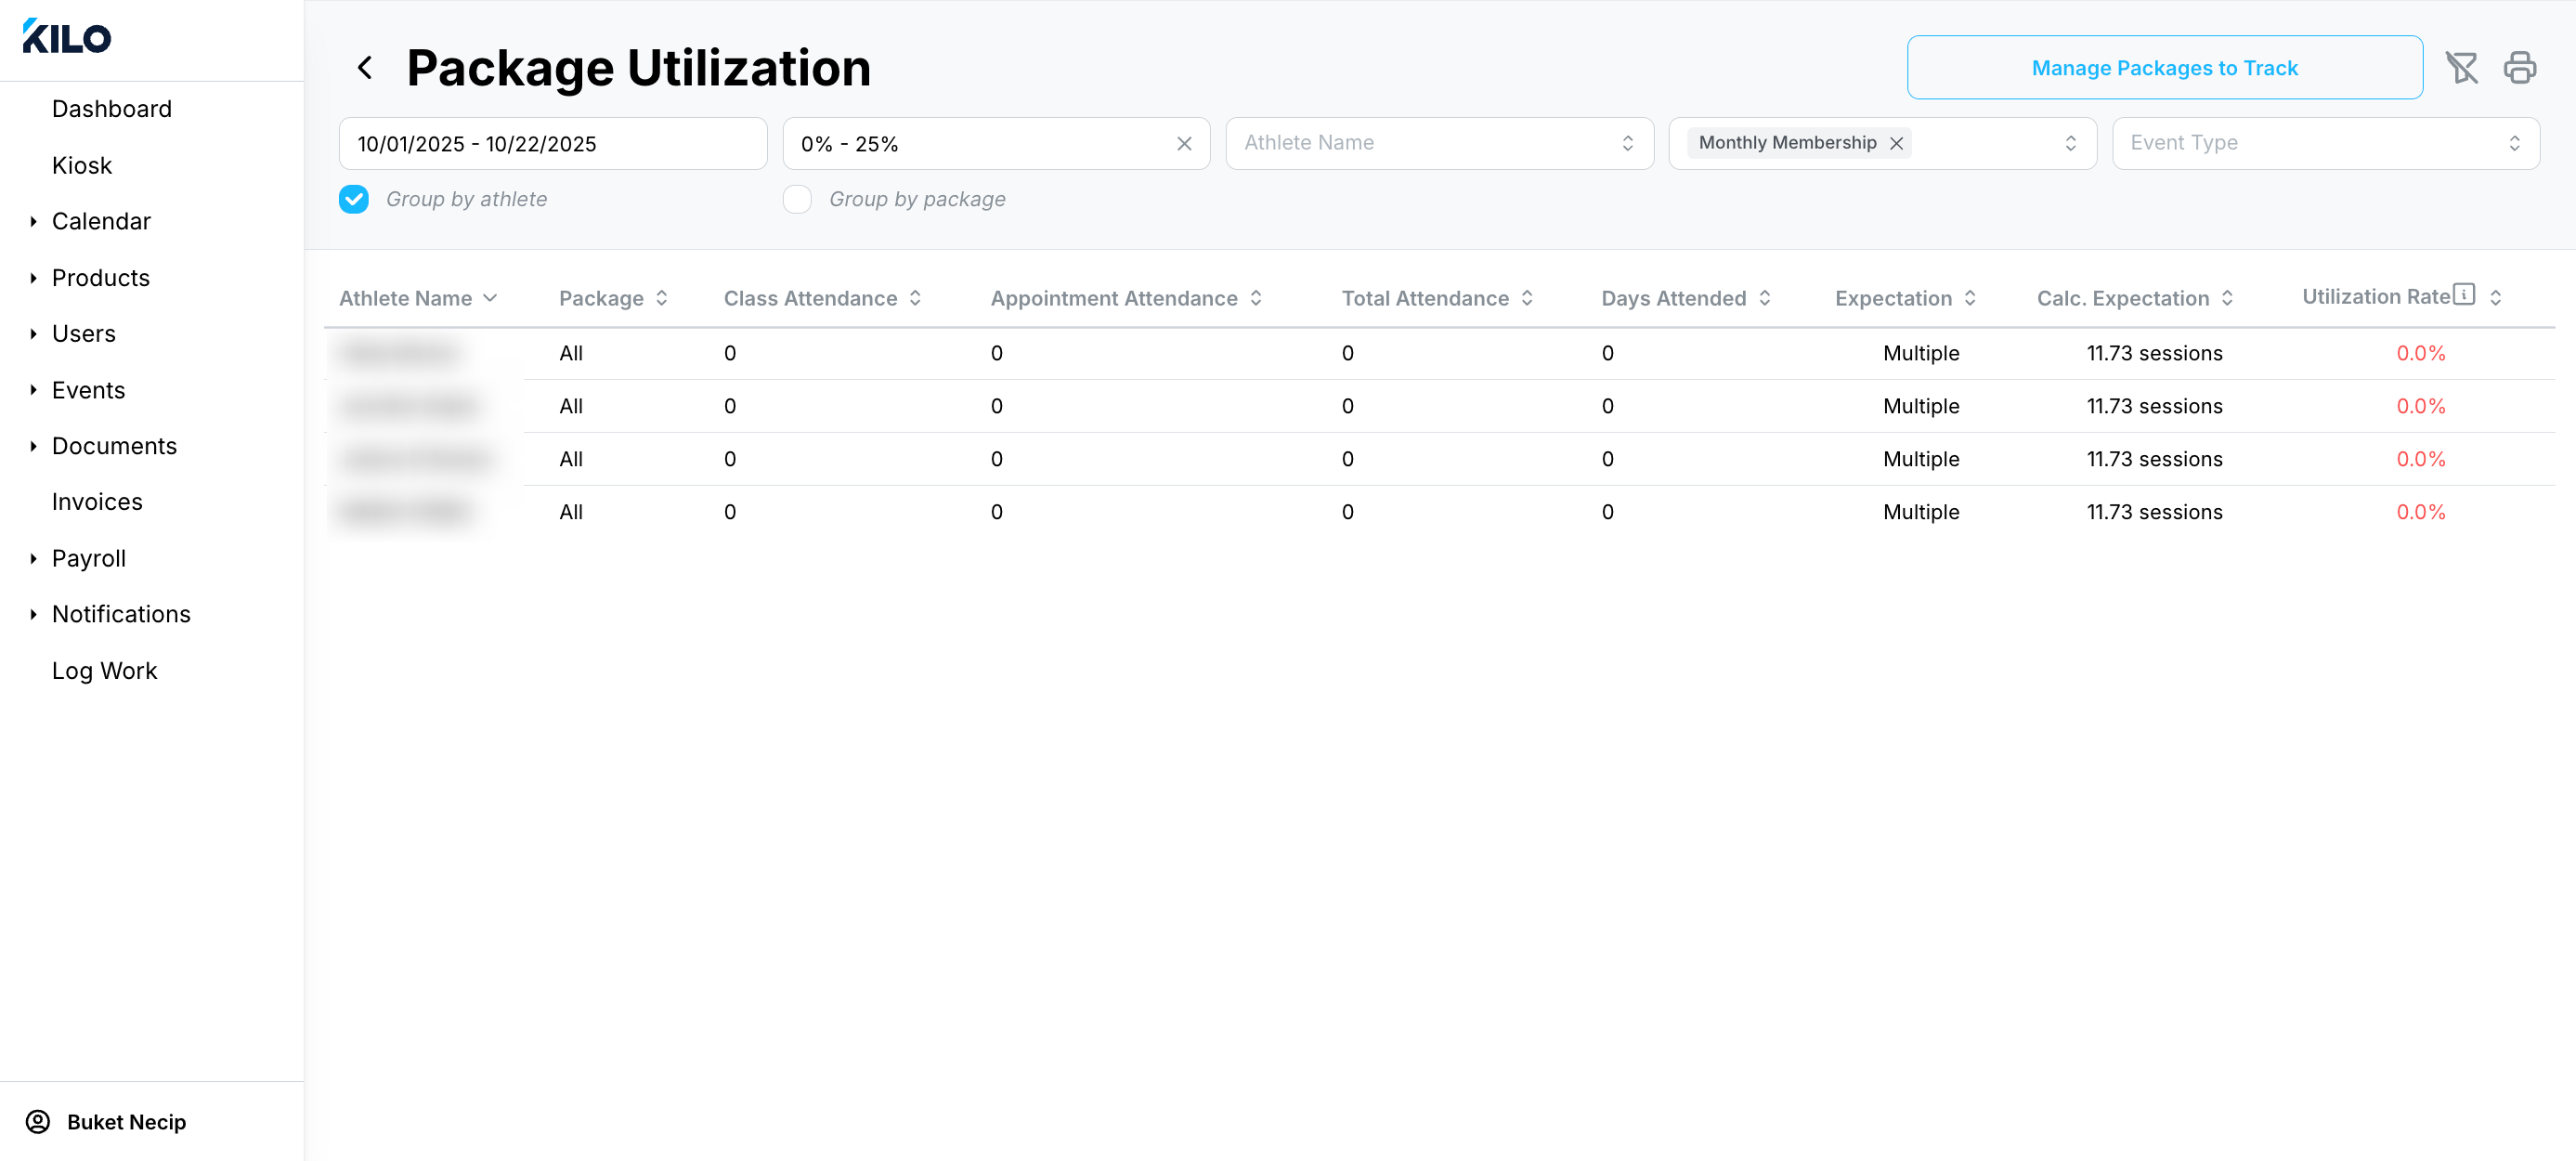Open the Event Type dropdown
Image resolution: width=2576 pixels, height=1161 pixels.
point(2325,143)
